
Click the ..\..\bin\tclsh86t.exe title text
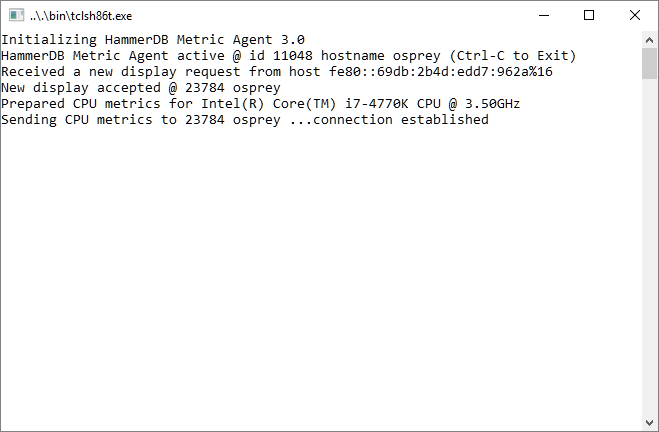click(81, 16)
